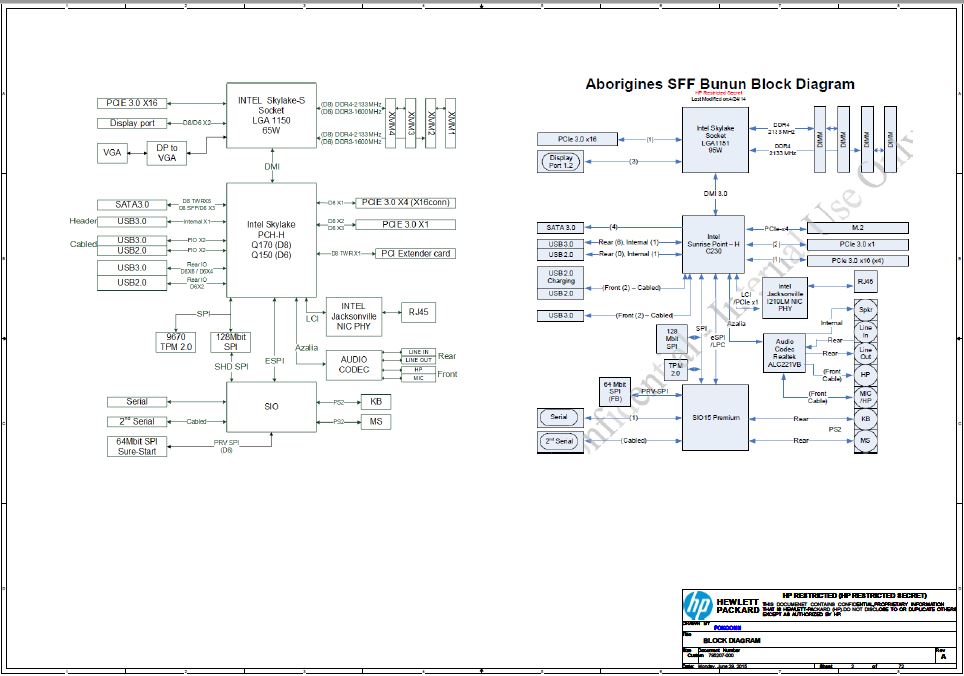The image size is (964, 676).
Task: Click the 'PCIe 3.0 x16' box beside the LGA1151 socket
Action: (x=577, y=139)
